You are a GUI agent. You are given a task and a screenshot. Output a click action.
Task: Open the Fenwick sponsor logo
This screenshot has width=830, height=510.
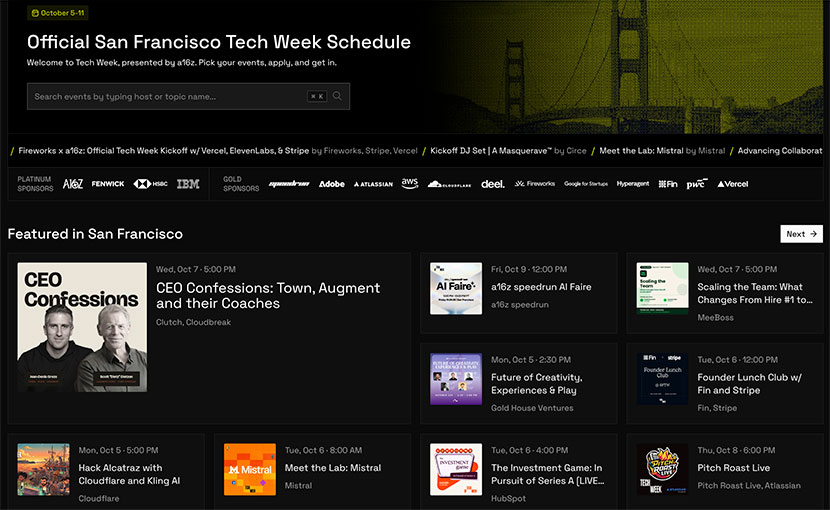108,184
